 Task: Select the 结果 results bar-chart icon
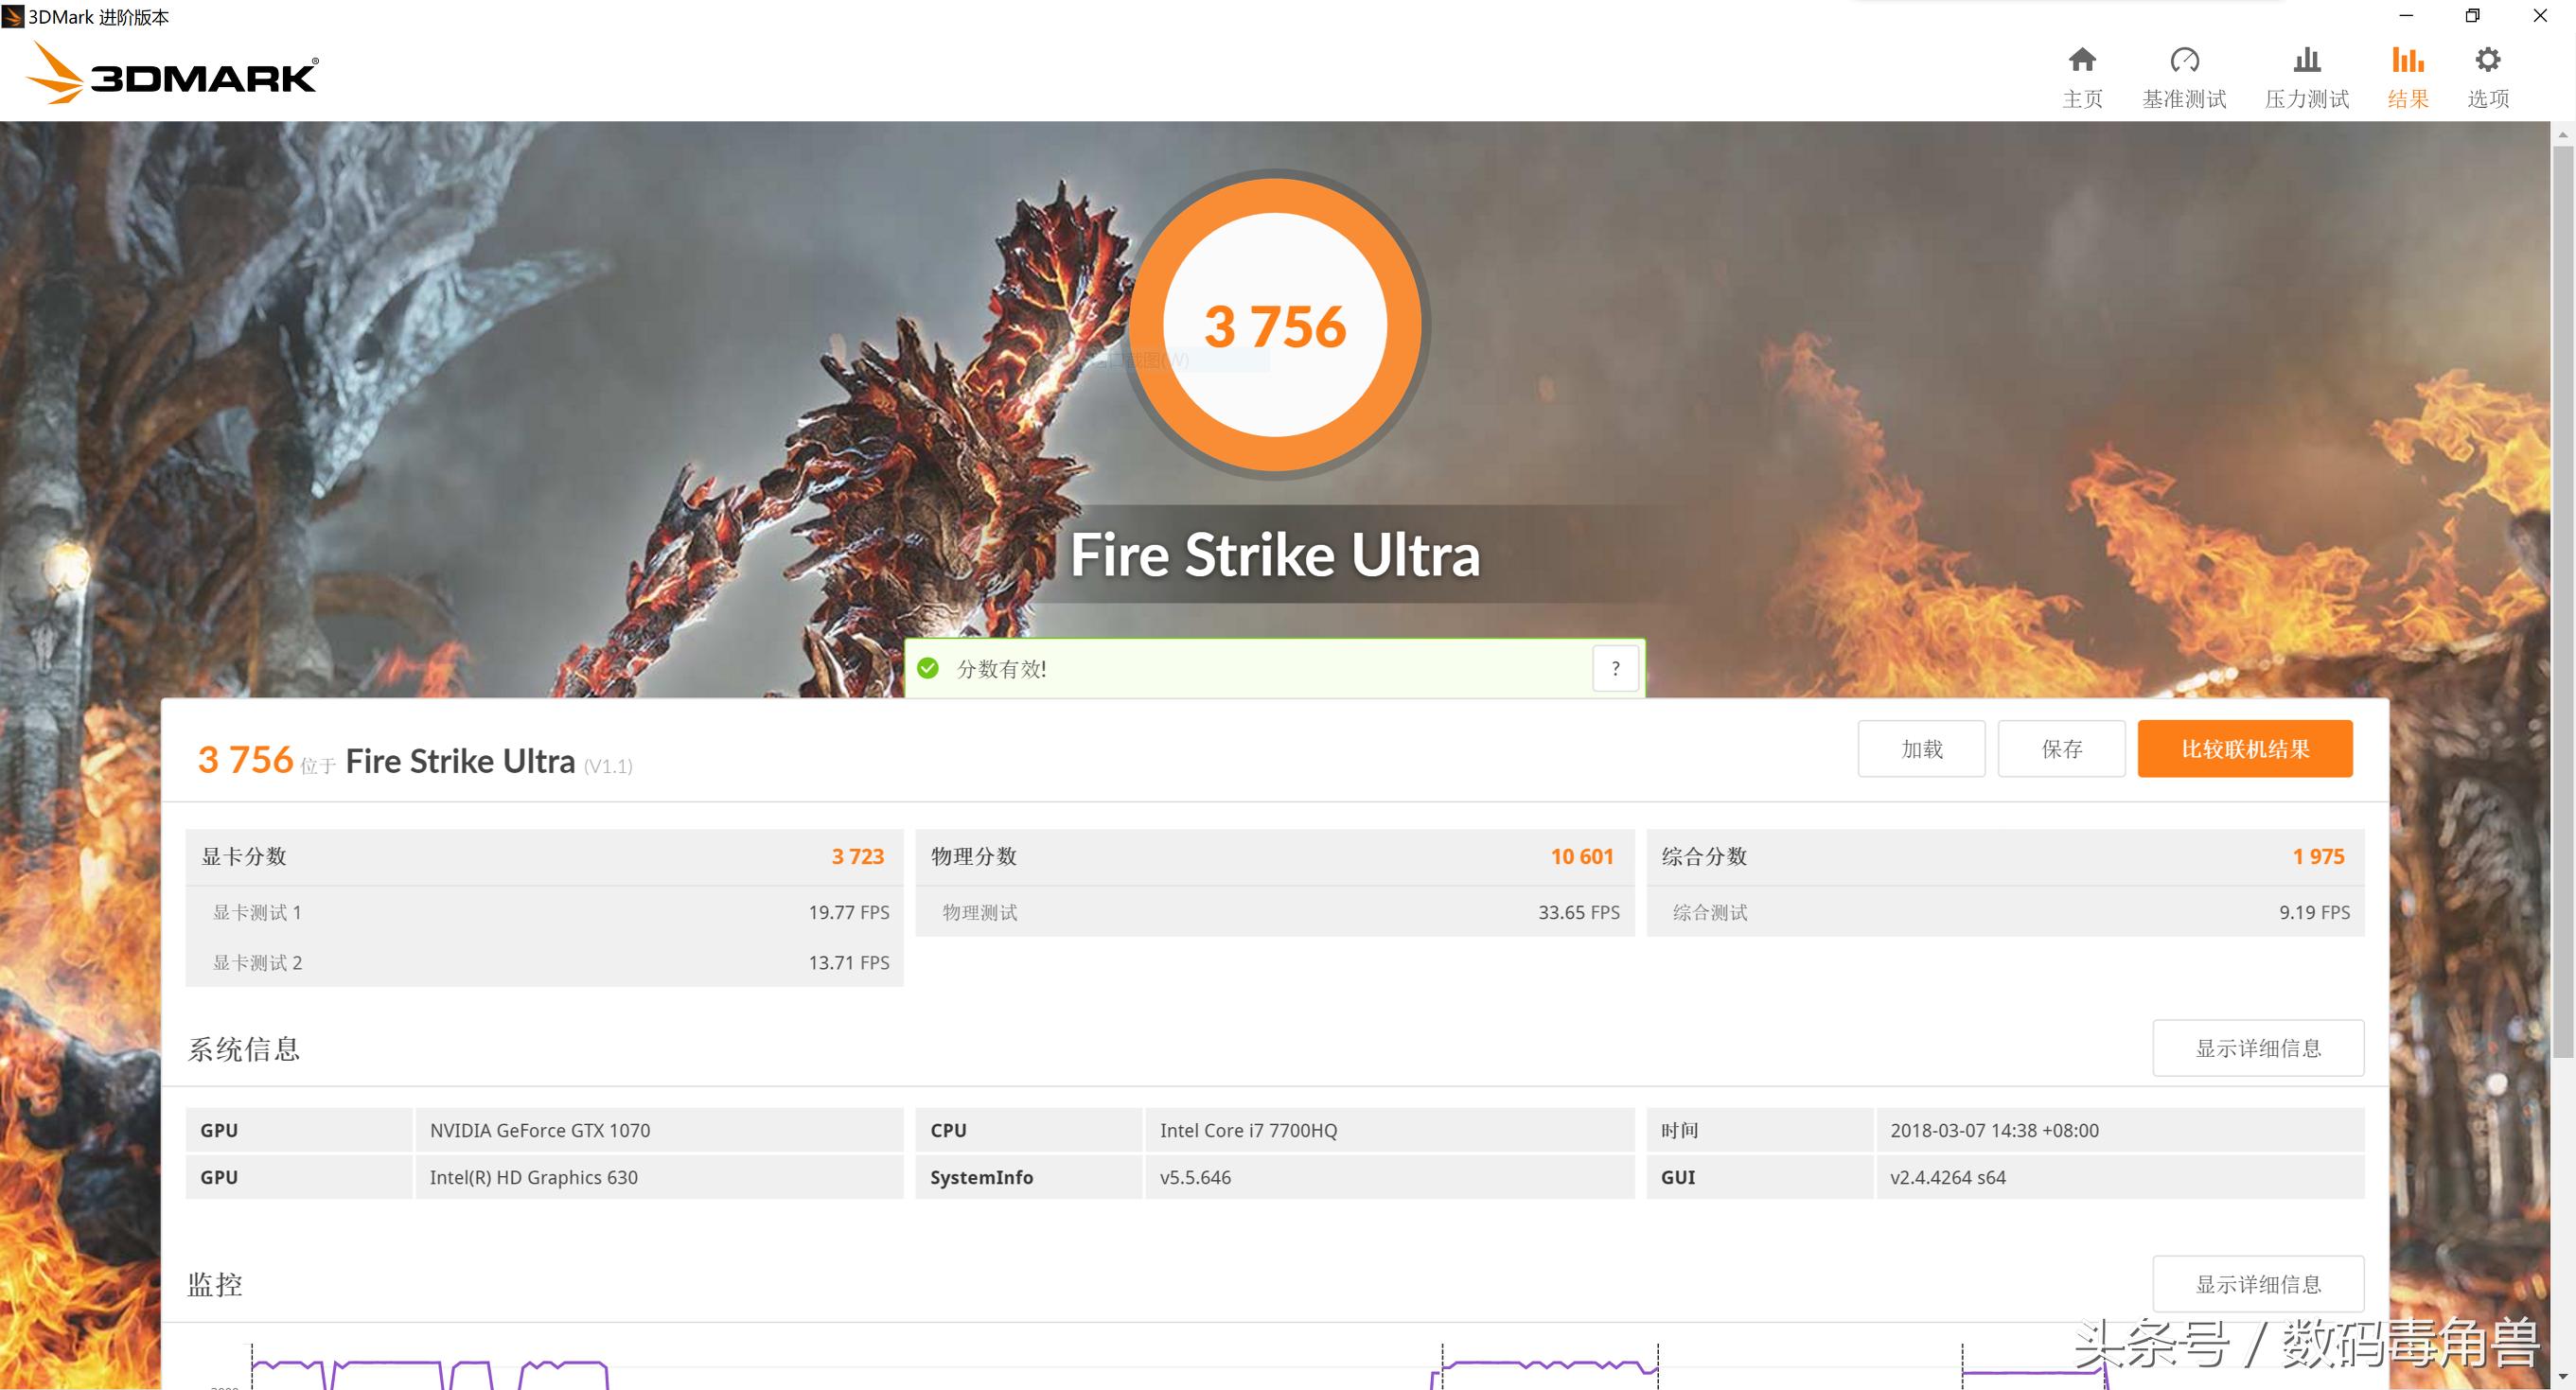(x=2407, y=61)
